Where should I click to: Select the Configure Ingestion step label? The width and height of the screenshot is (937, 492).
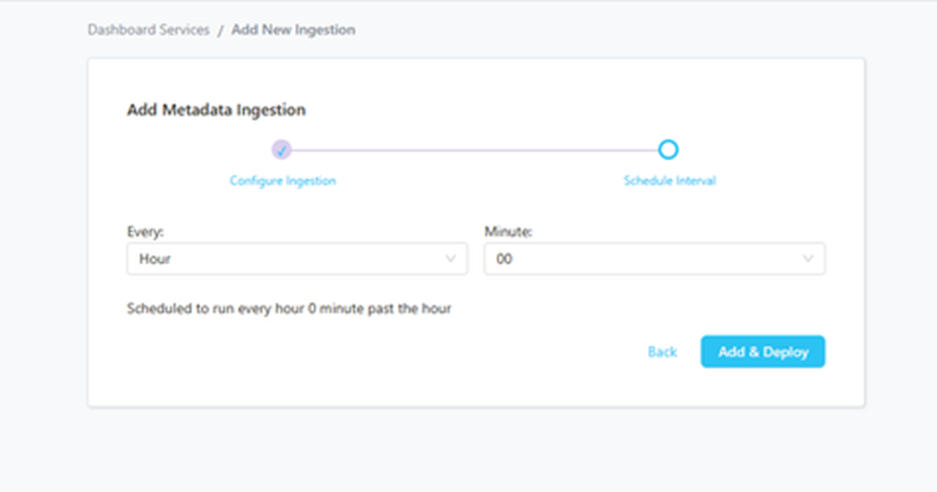(x=283, y=181)
